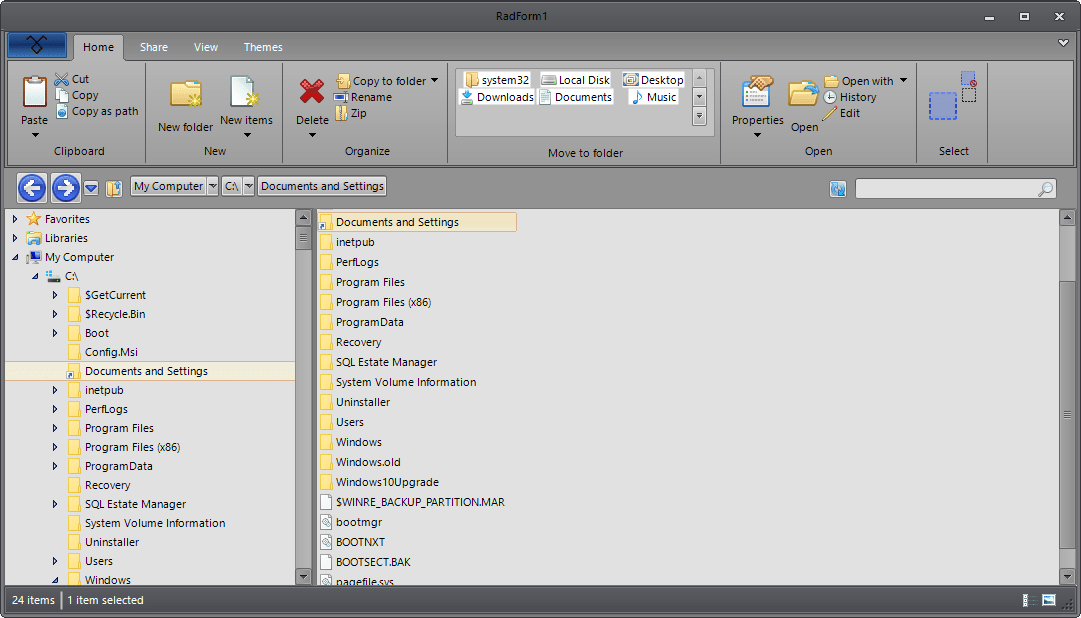This screenshot has width=1081, height=618.
Task: Expand the Favorites tree node
Action: [14, 218]
